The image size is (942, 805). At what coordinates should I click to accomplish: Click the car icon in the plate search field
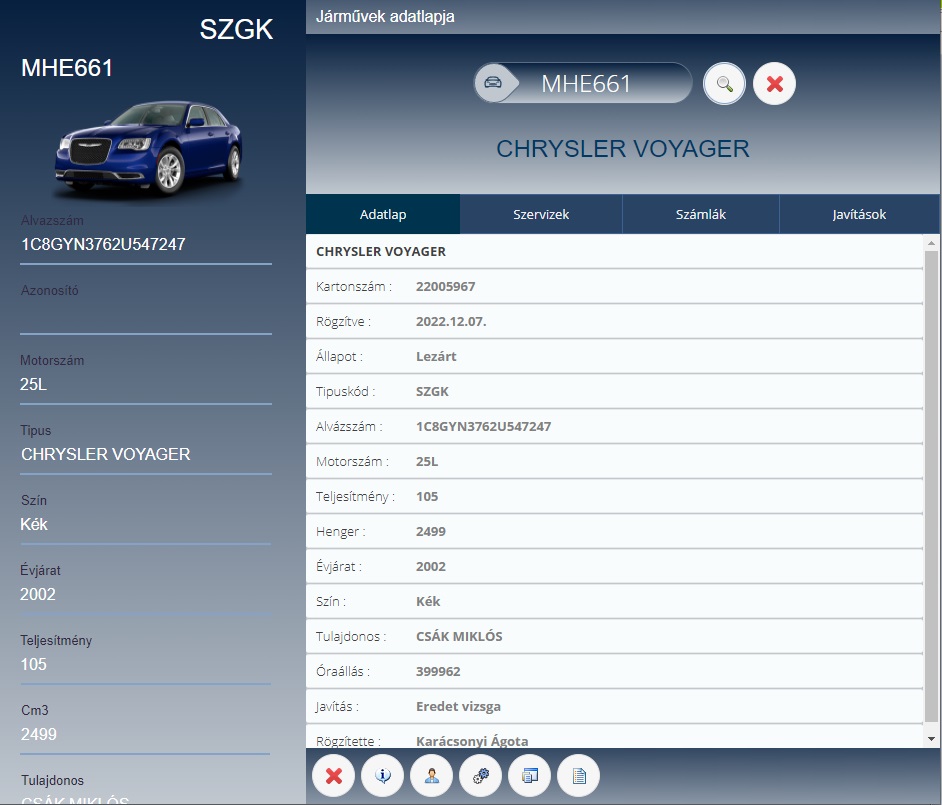coord(493,83)
